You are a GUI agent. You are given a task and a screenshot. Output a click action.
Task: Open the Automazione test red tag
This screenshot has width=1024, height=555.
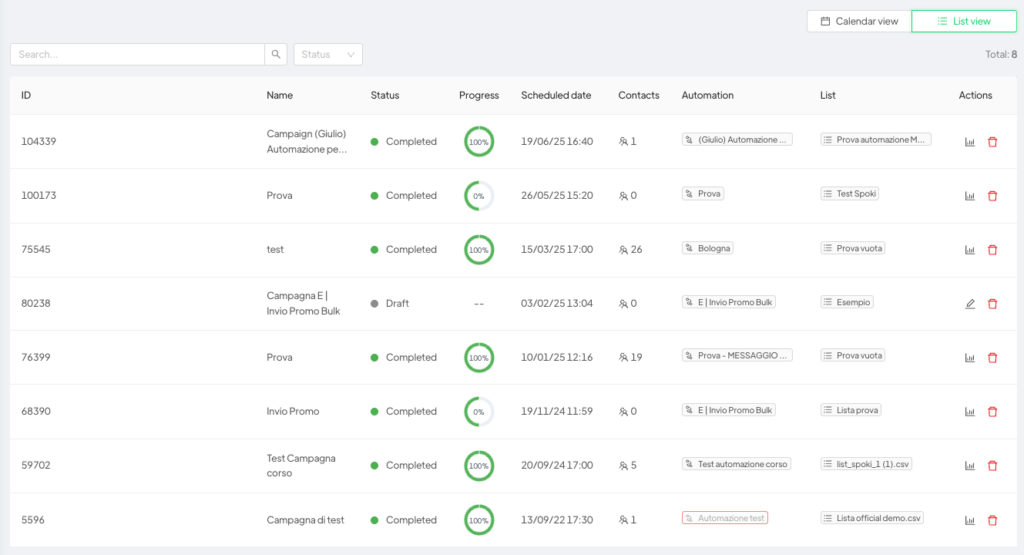(x=725, y=518)
